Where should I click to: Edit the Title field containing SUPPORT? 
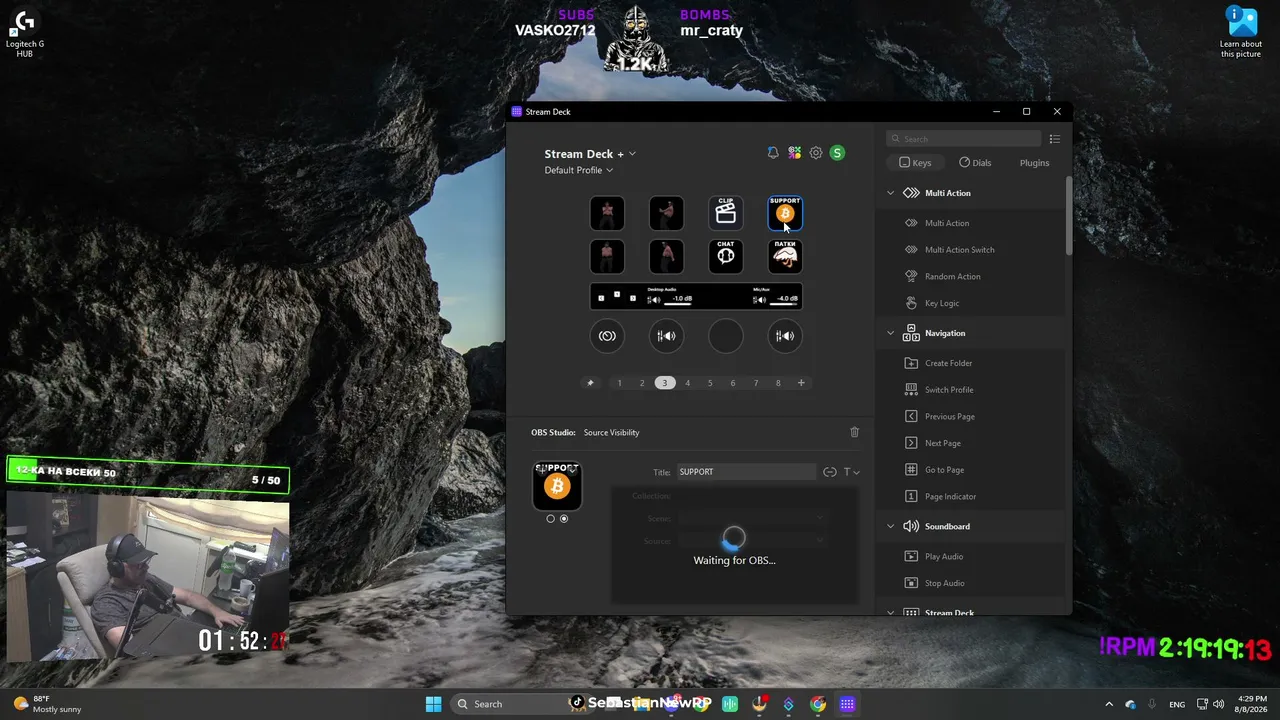coord(746,472)
